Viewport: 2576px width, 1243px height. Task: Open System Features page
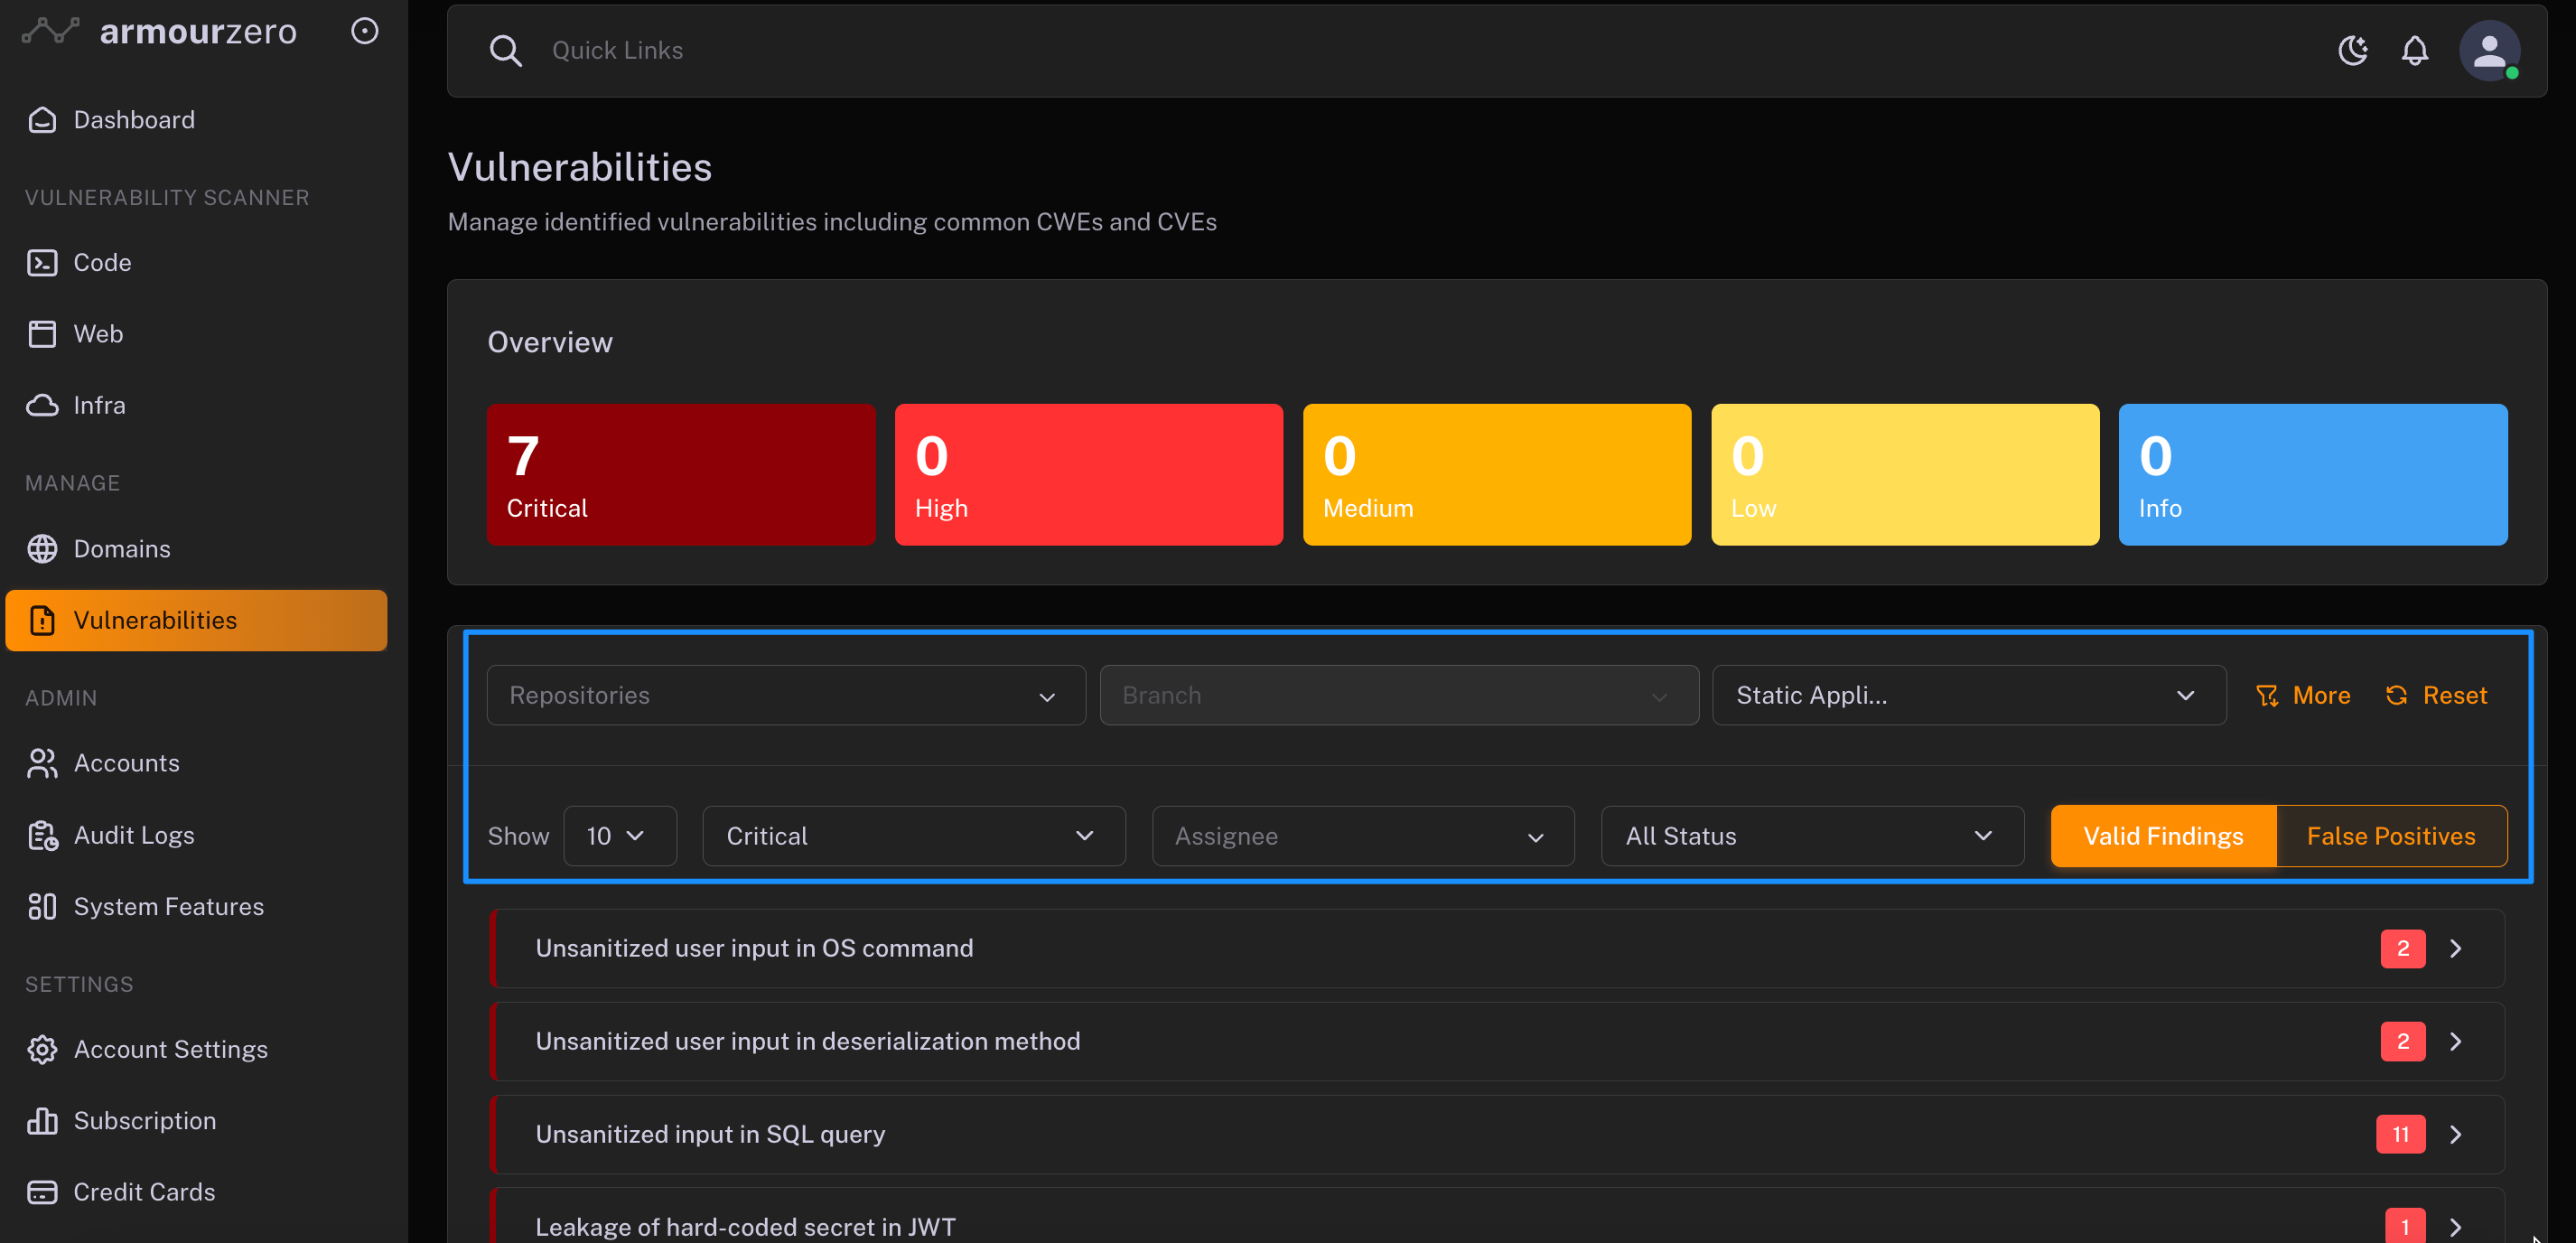coord(168,906)
